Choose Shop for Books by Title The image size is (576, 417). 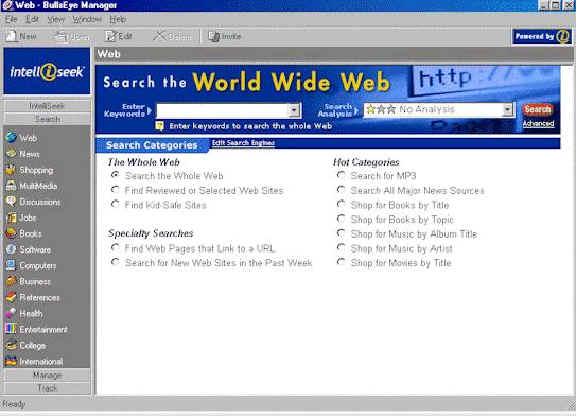pyautogui.click(x=341, y=204)
